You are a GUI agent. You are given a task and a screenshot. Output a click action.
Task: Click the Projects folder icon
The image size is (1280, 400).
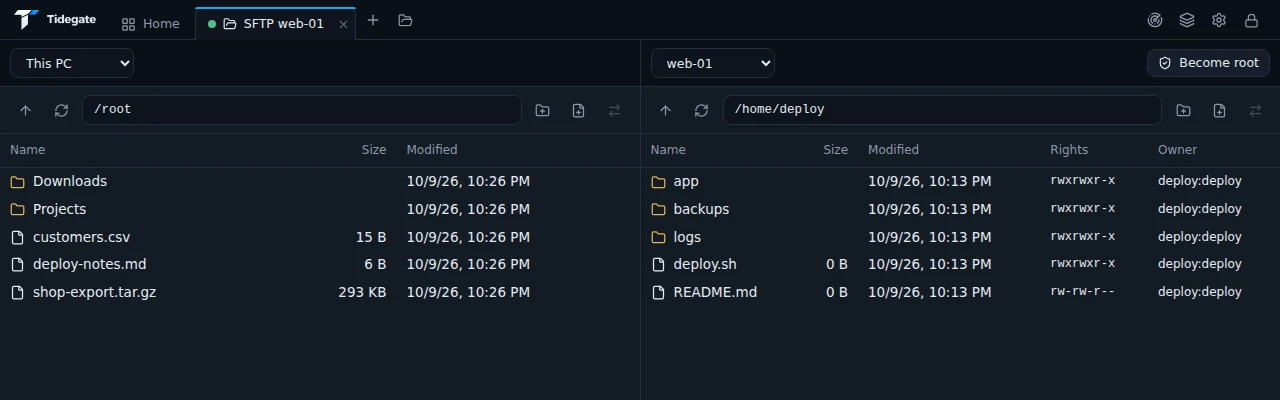point(17,210)
